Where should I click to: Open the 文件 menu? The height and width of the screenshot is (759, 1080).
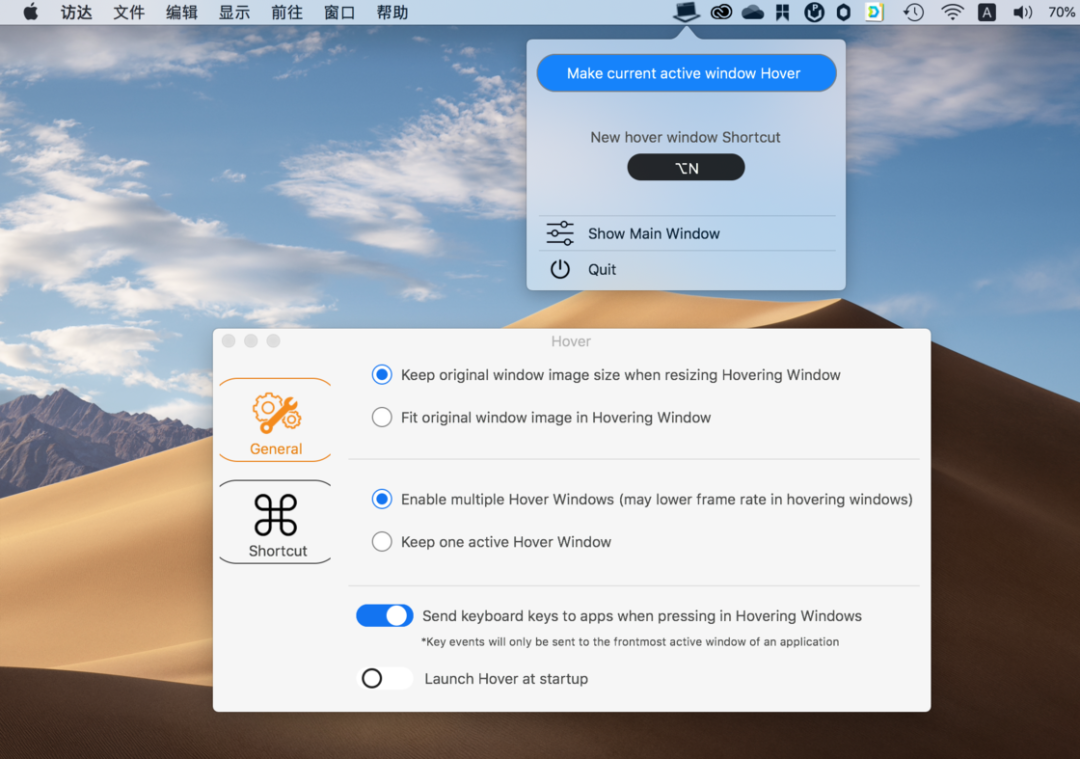pyautogui.click(x=129, y=12)
